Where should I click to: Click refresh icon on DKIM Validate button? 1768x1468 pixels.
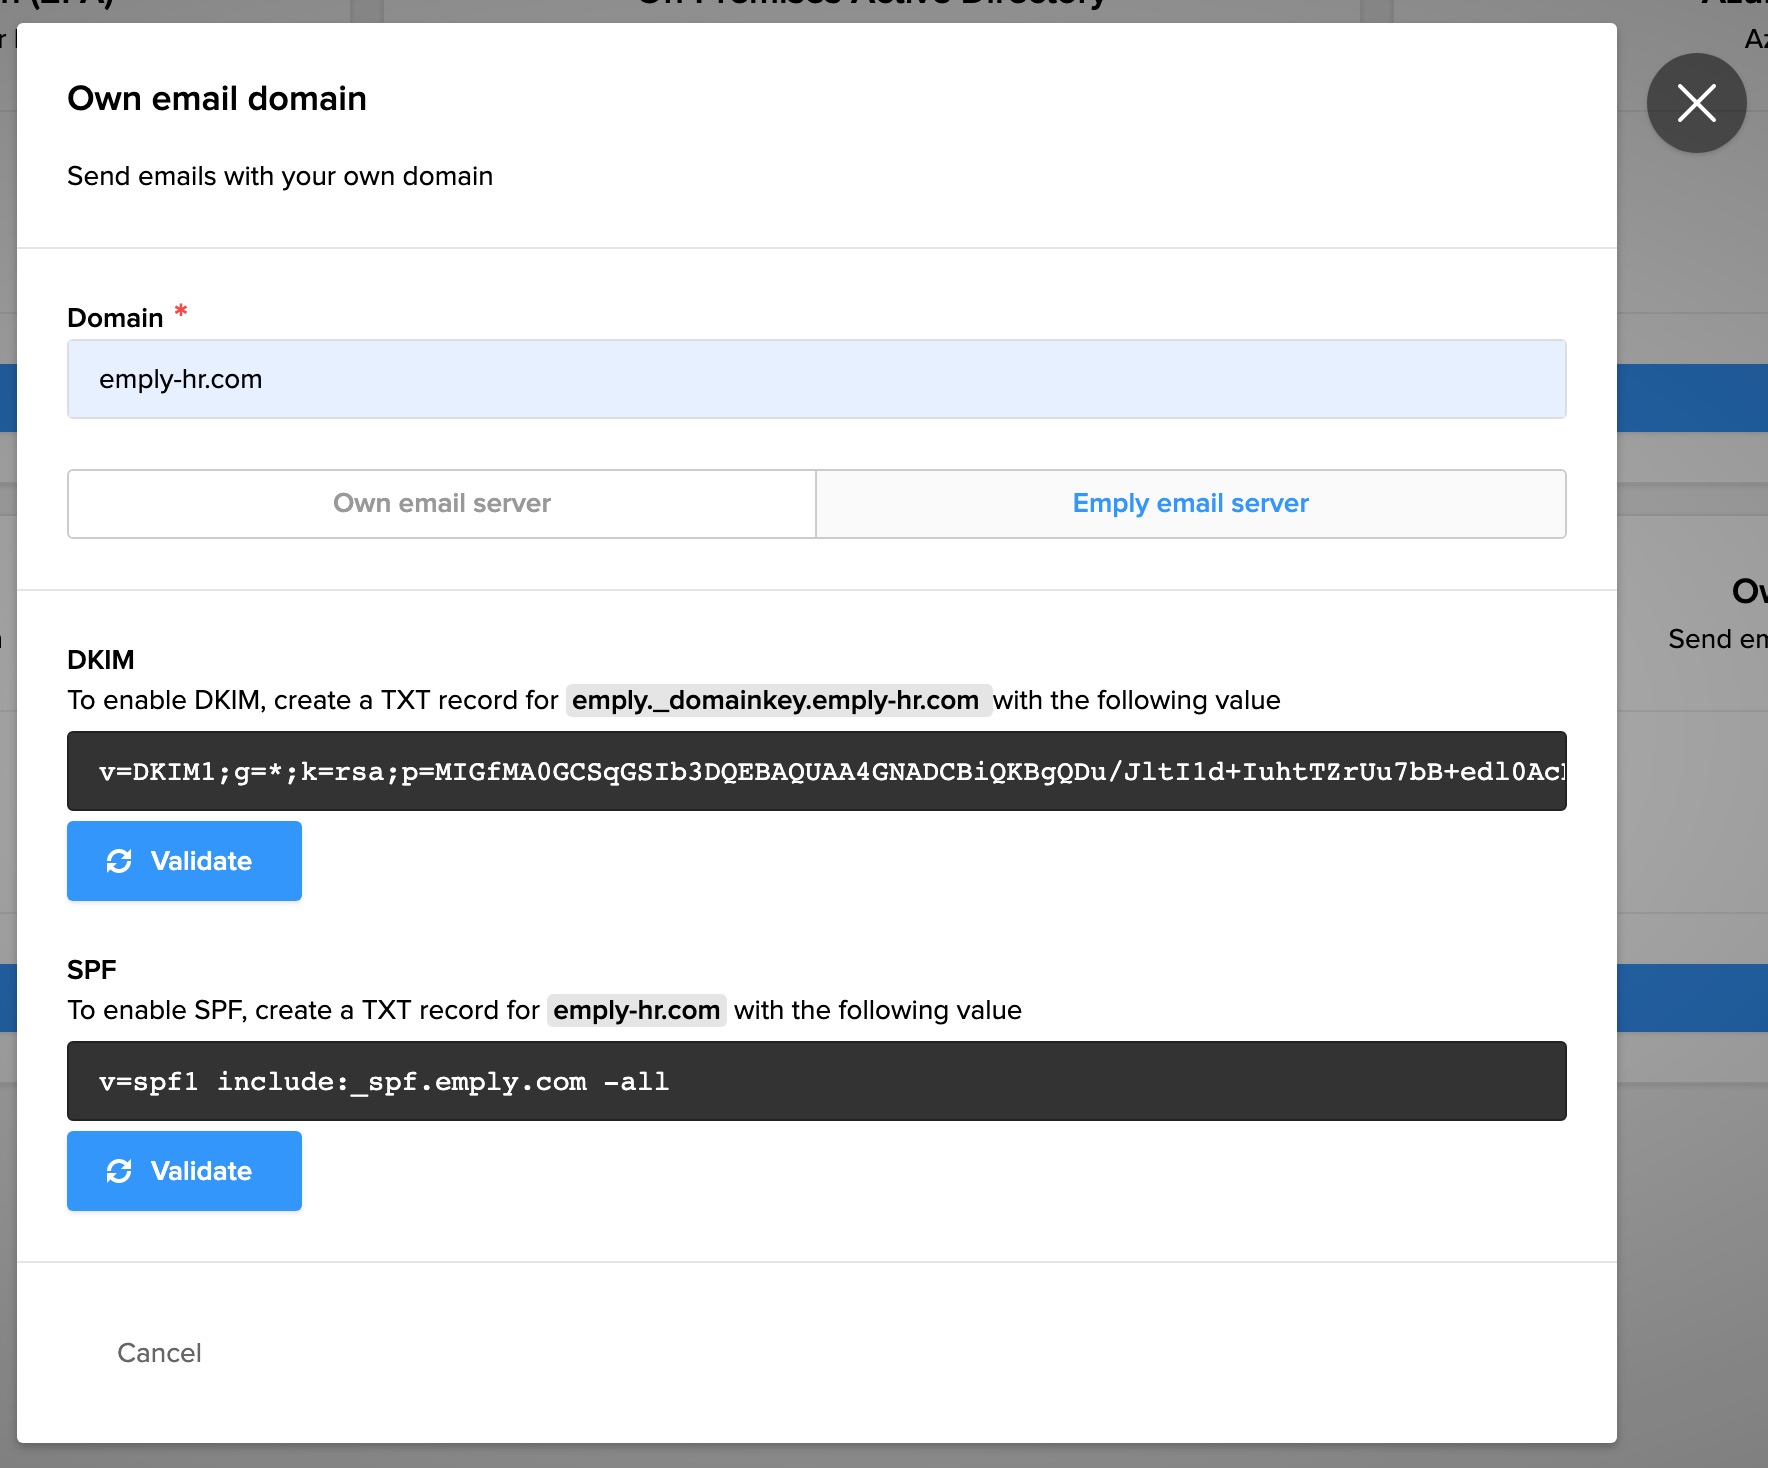point(119,861)
